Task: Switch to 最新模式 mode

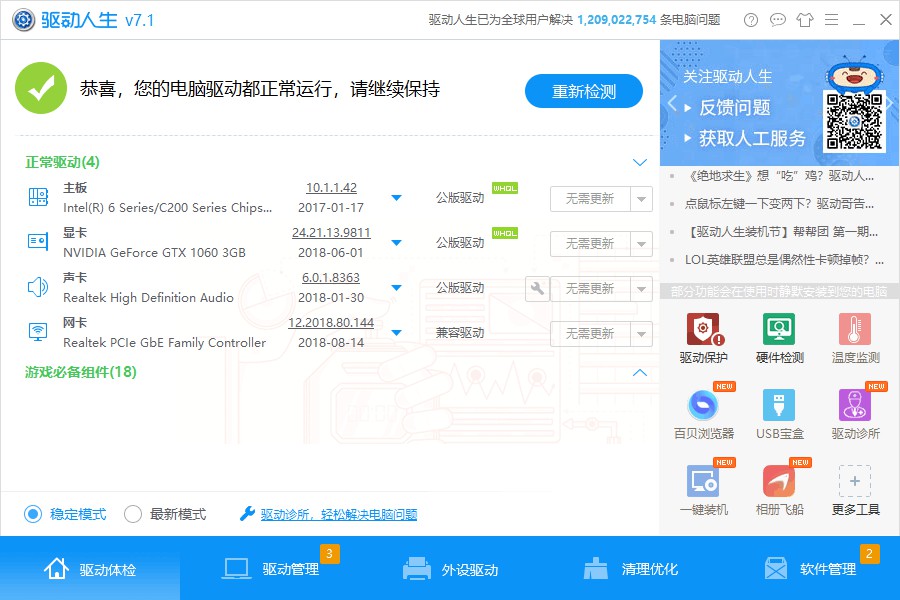Action: coord(131,513)
